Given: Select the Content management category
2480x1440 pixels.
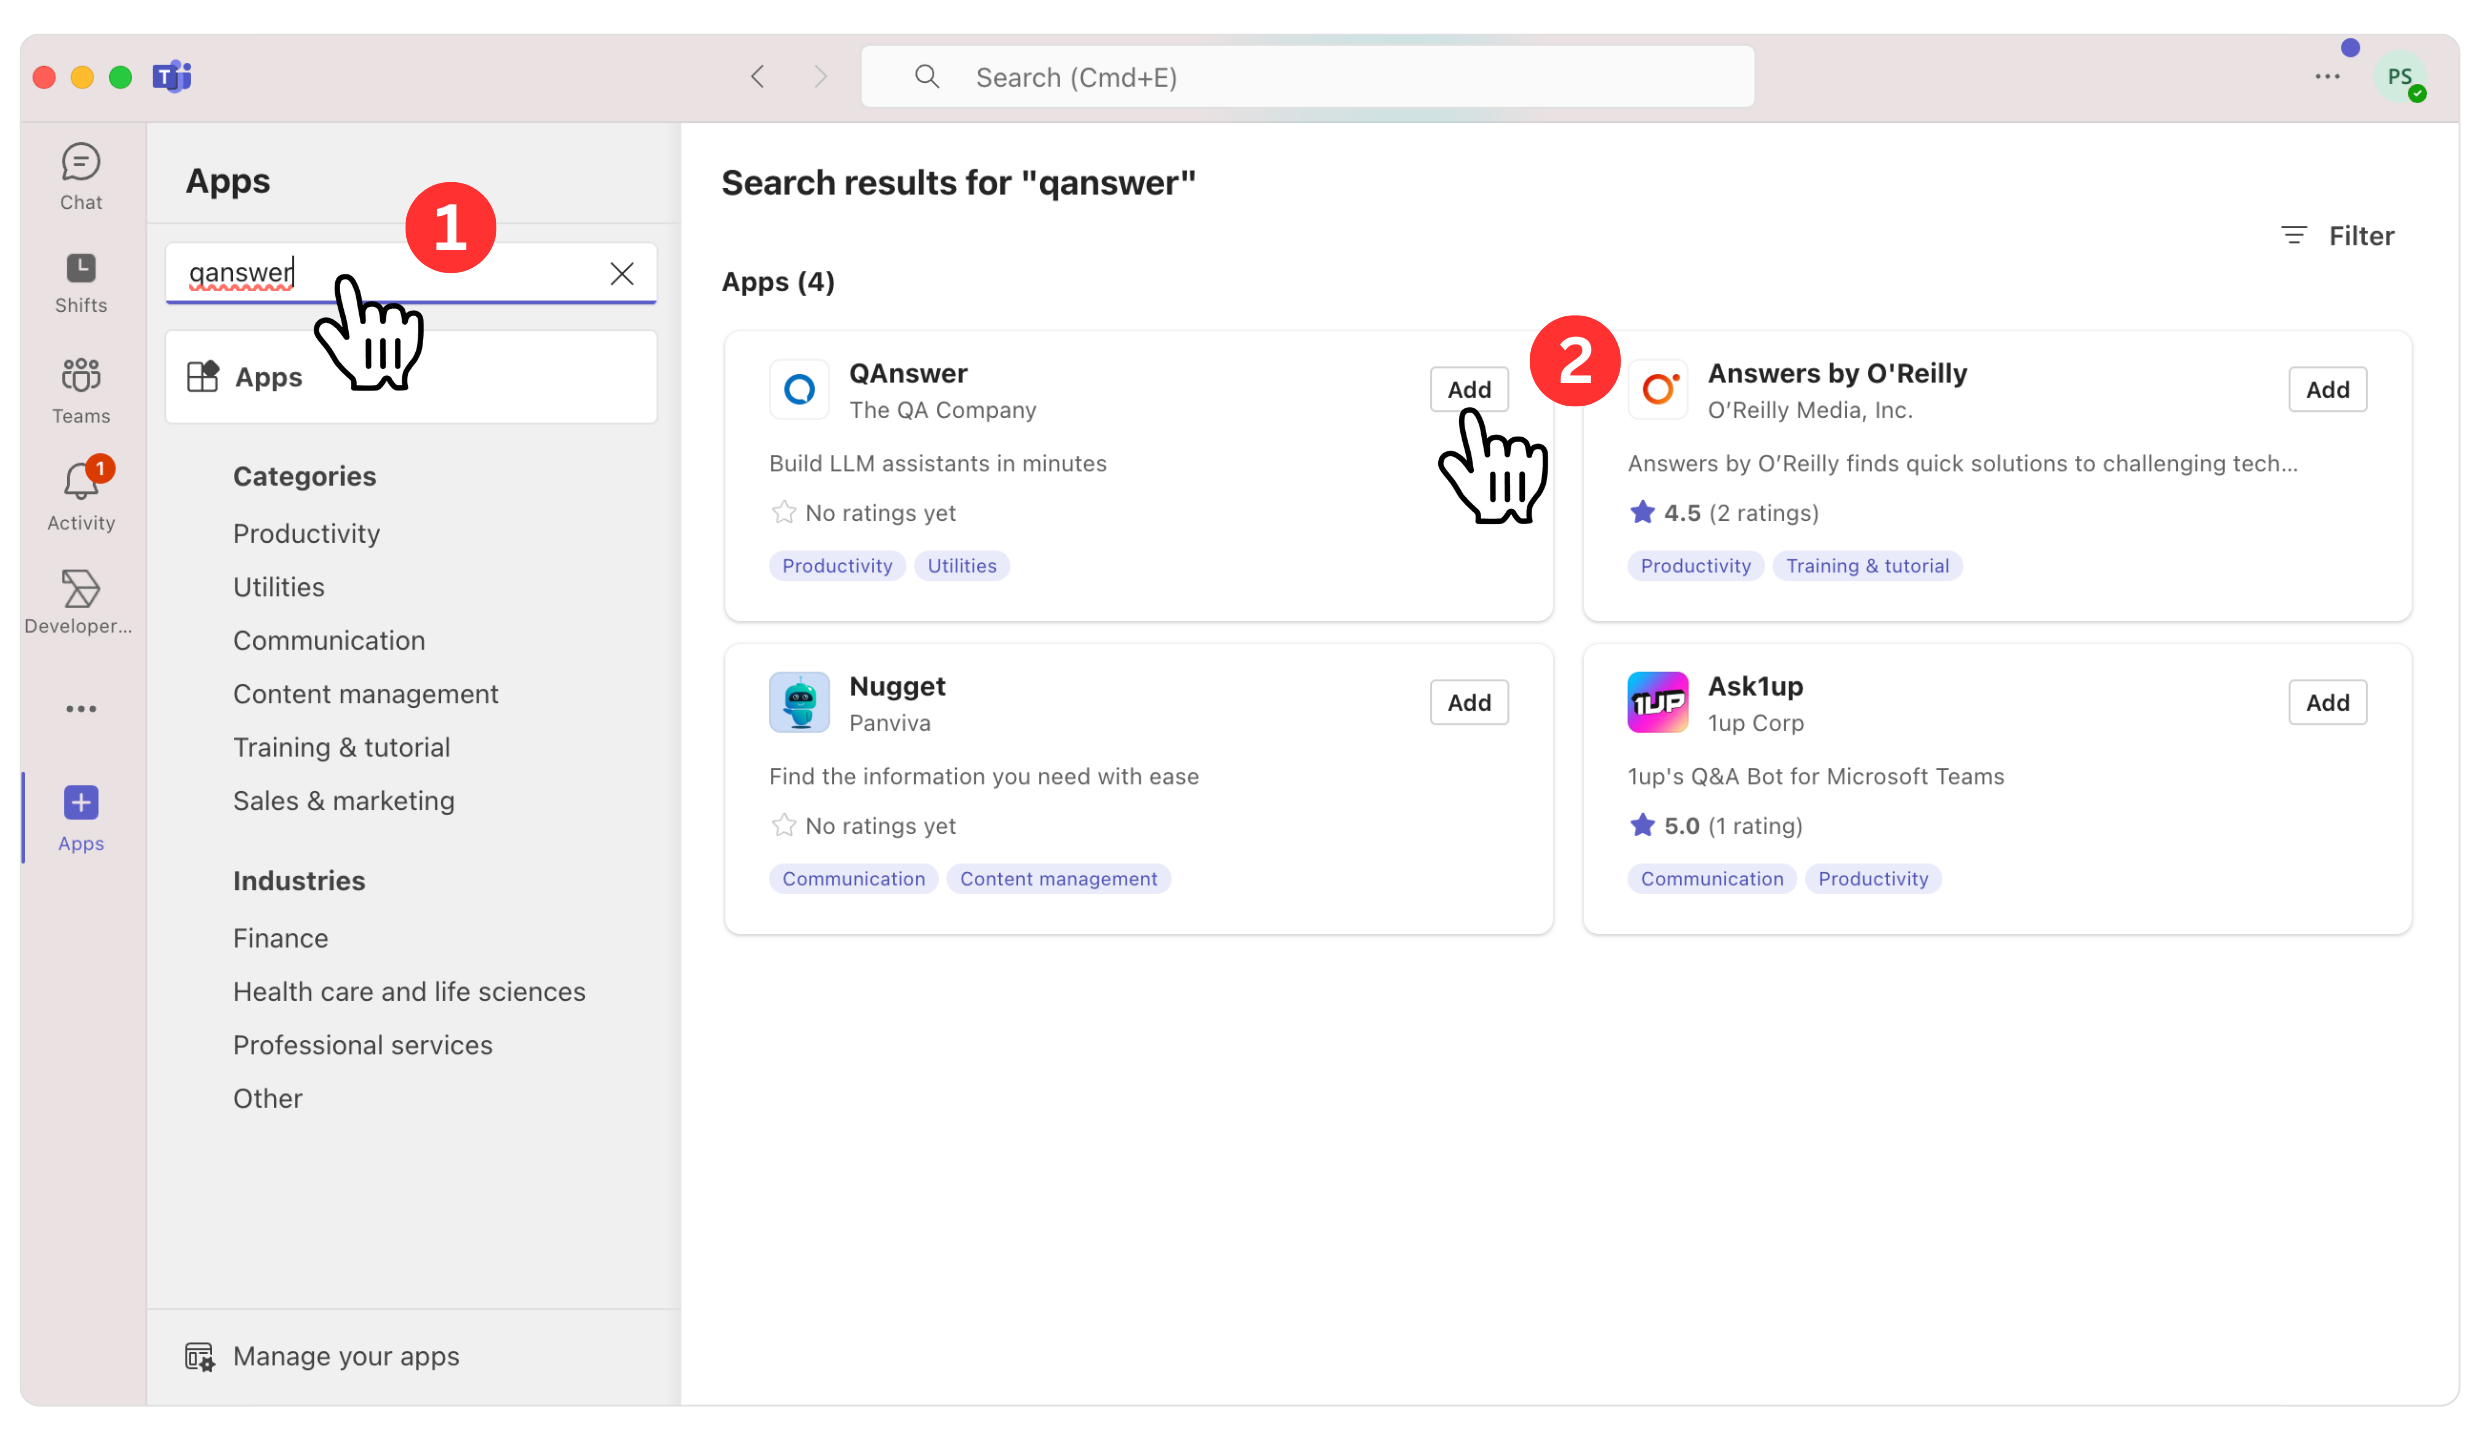Looking at the screenshot, I should (365, 694).
